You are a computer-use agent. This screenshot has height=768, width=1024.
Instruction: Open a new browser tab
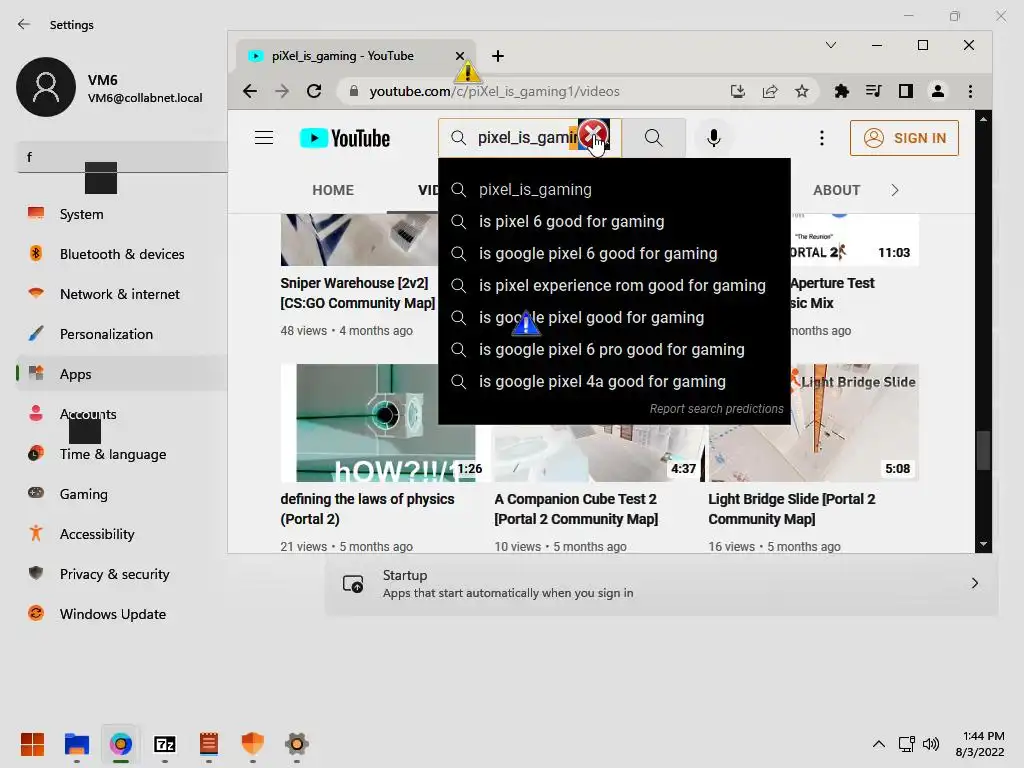coord(498,56)
